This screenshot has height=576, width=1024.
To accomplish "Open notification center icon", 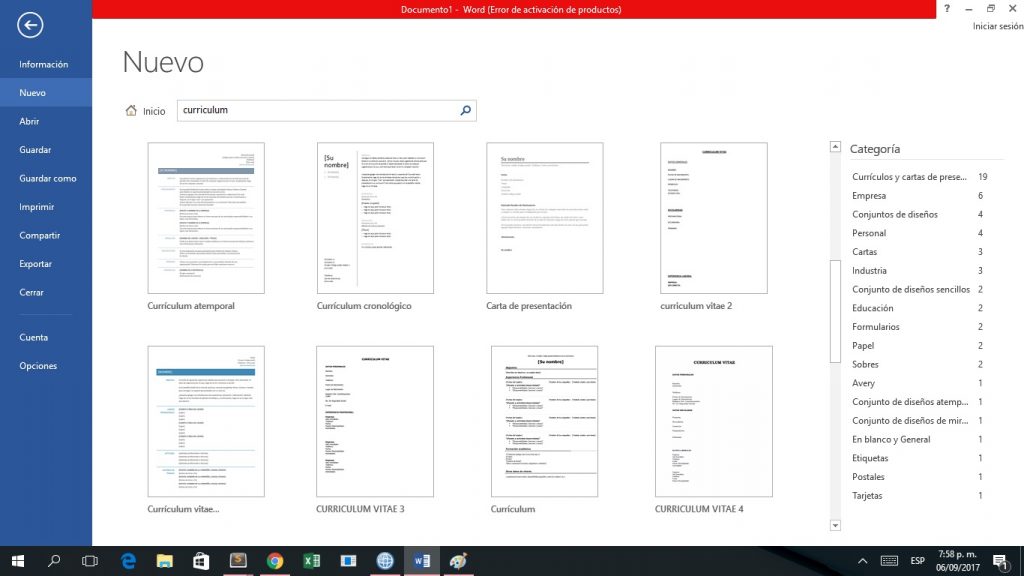I will (1000, 562).
